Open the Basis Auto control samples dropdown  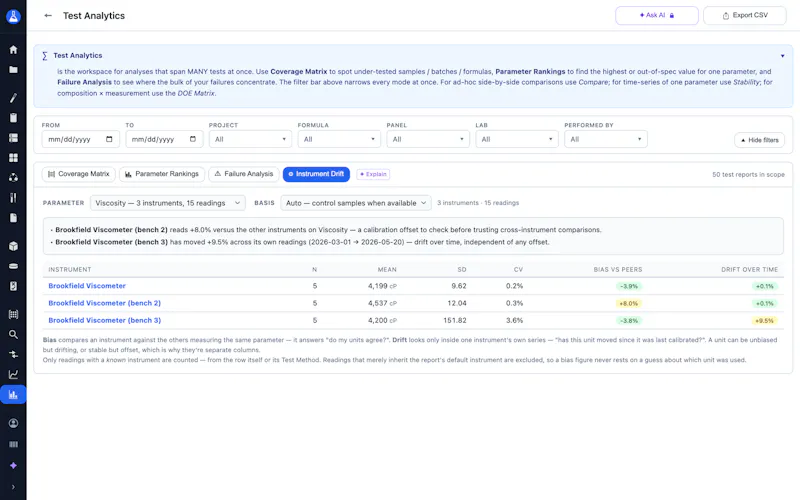point(356,203)
